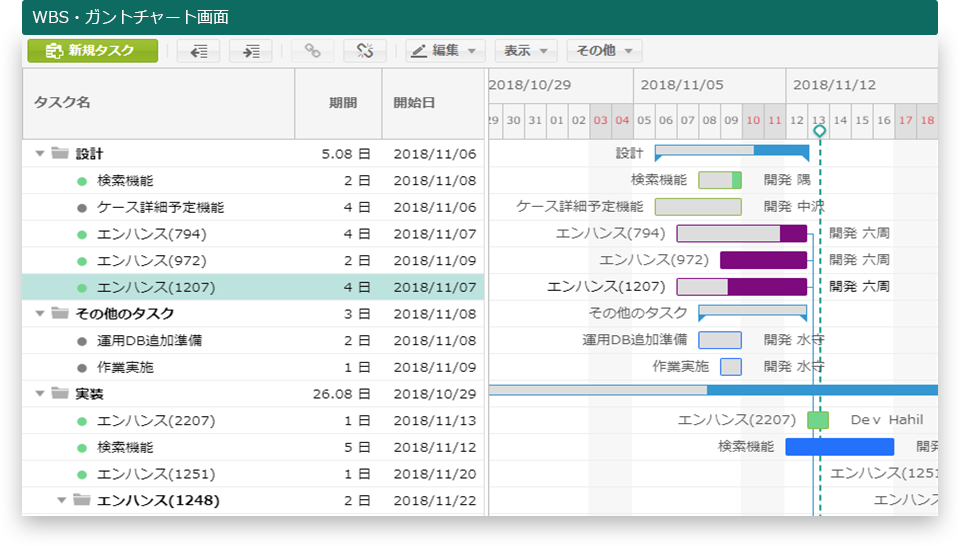960x546 pixels.
Task: Collapse the その他のタスク folder group
Action: tap(40, 313)
